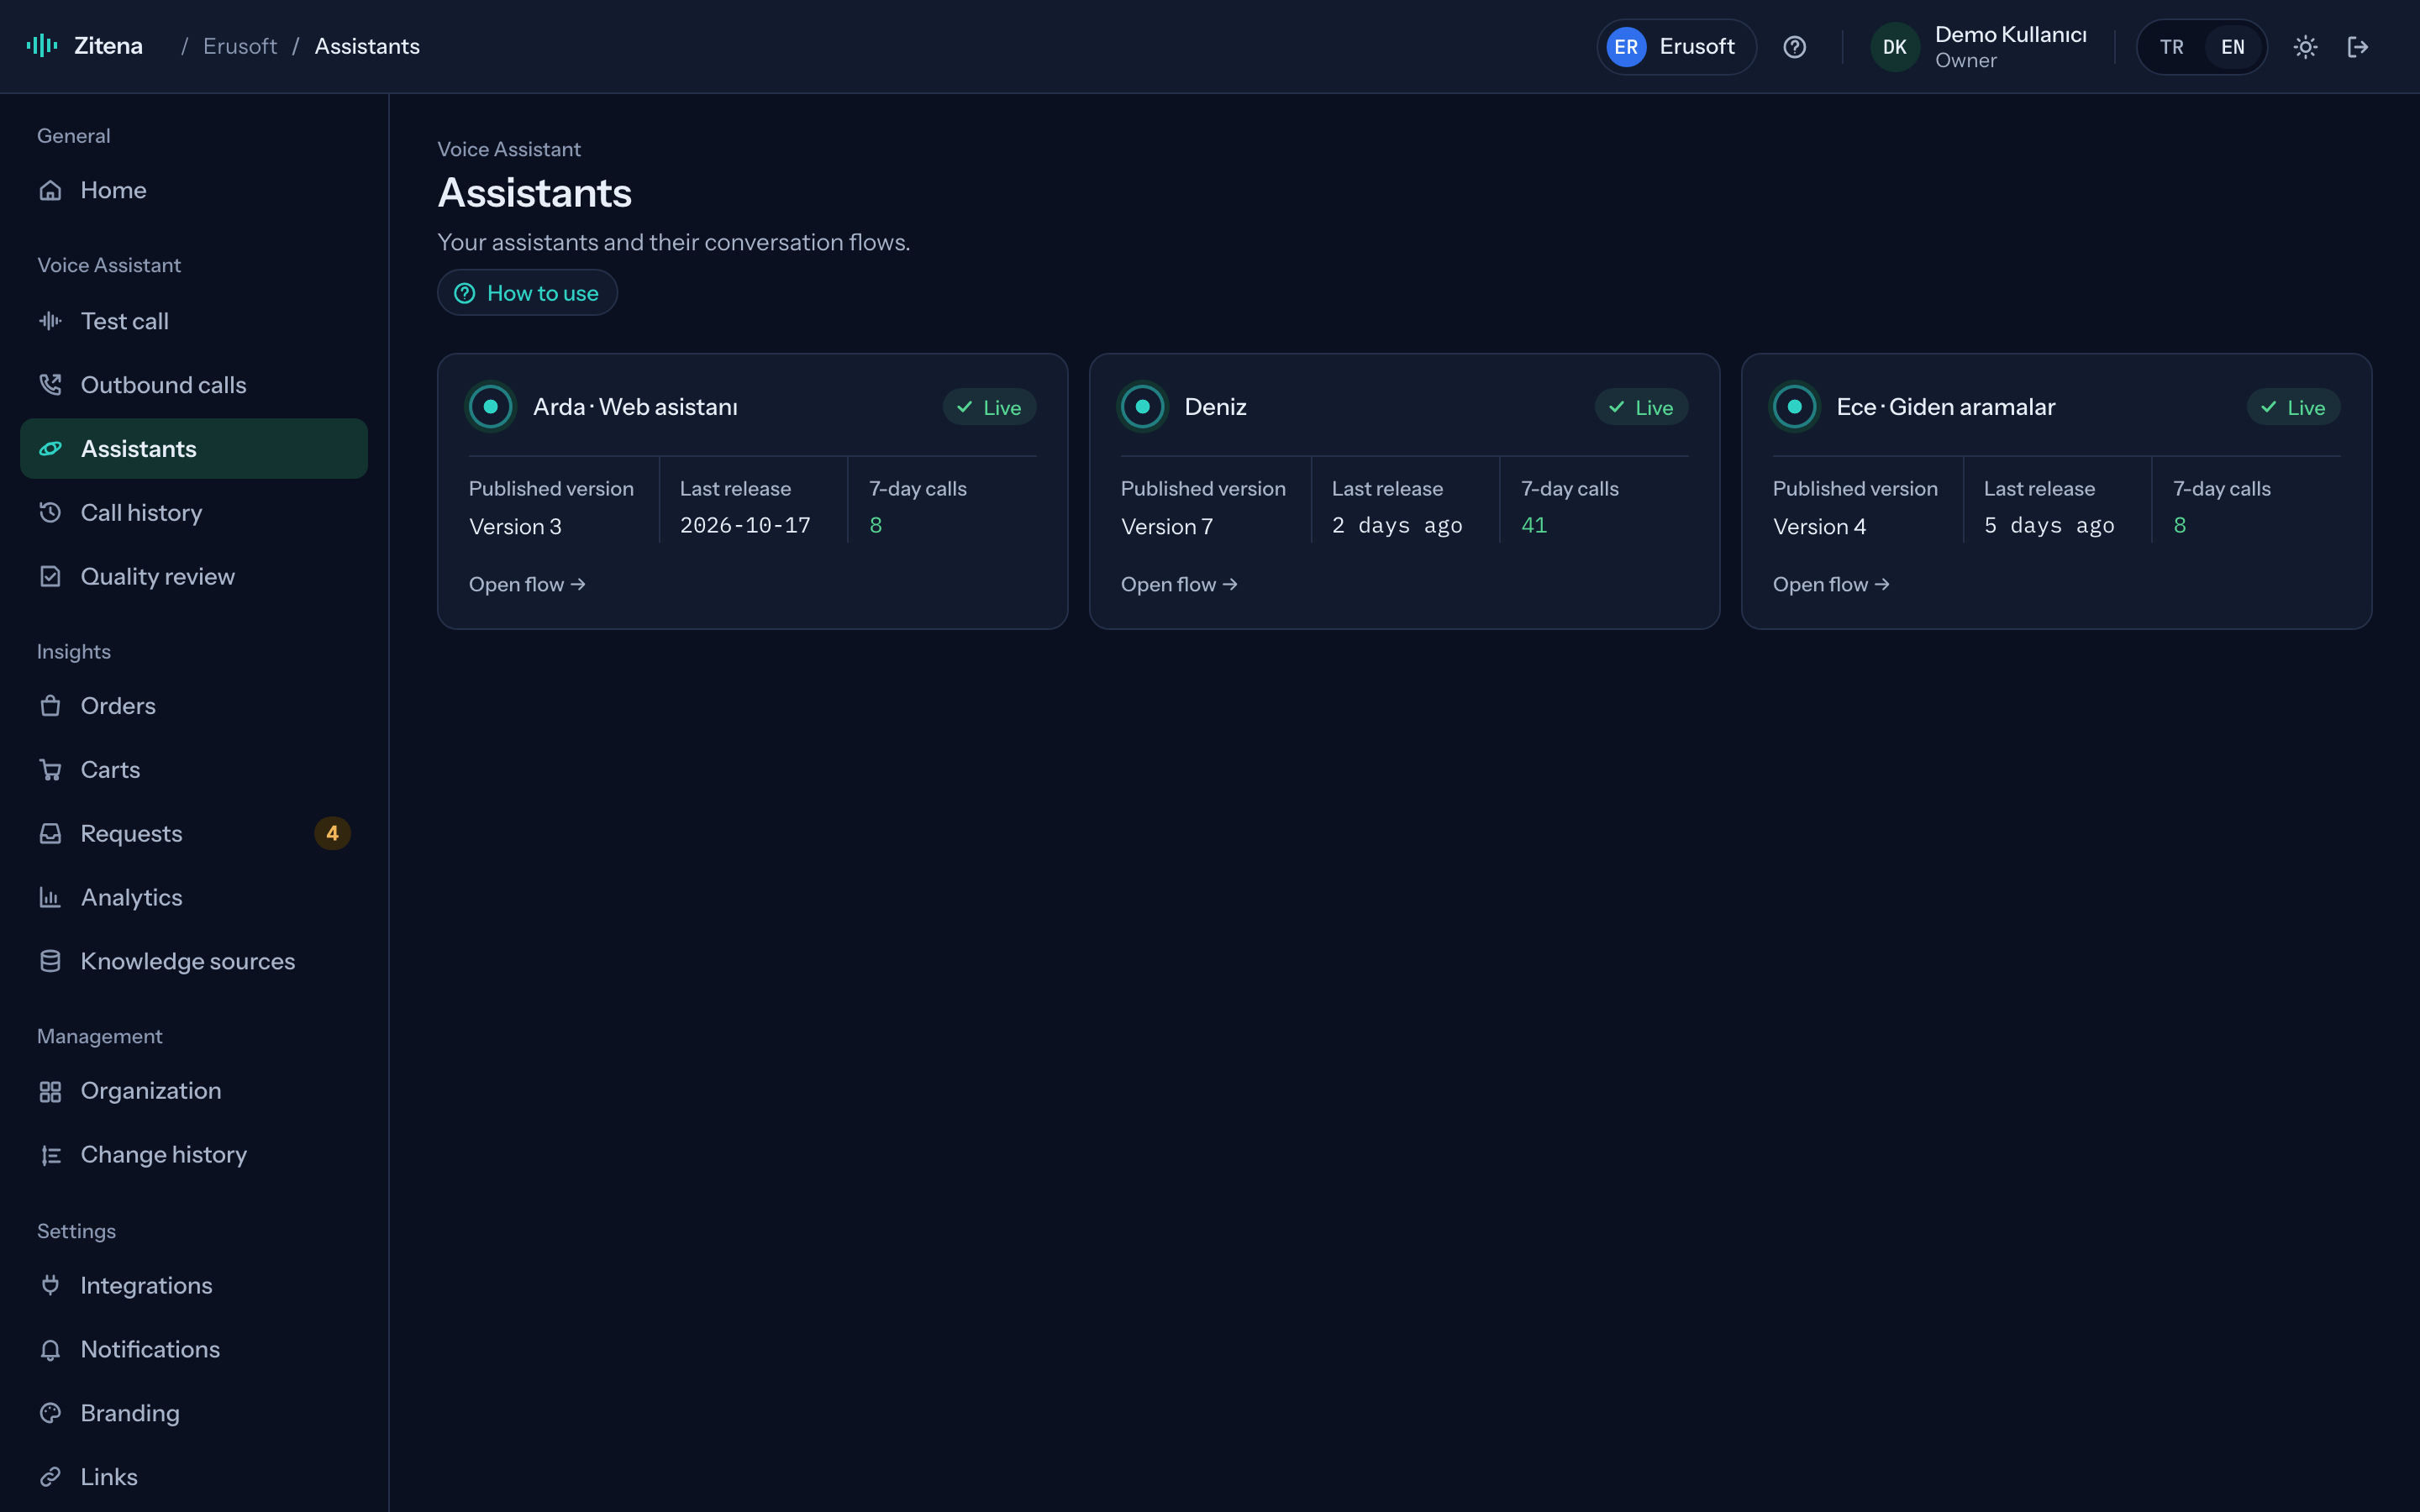Click the How to use button

click(x=527, y=293)
